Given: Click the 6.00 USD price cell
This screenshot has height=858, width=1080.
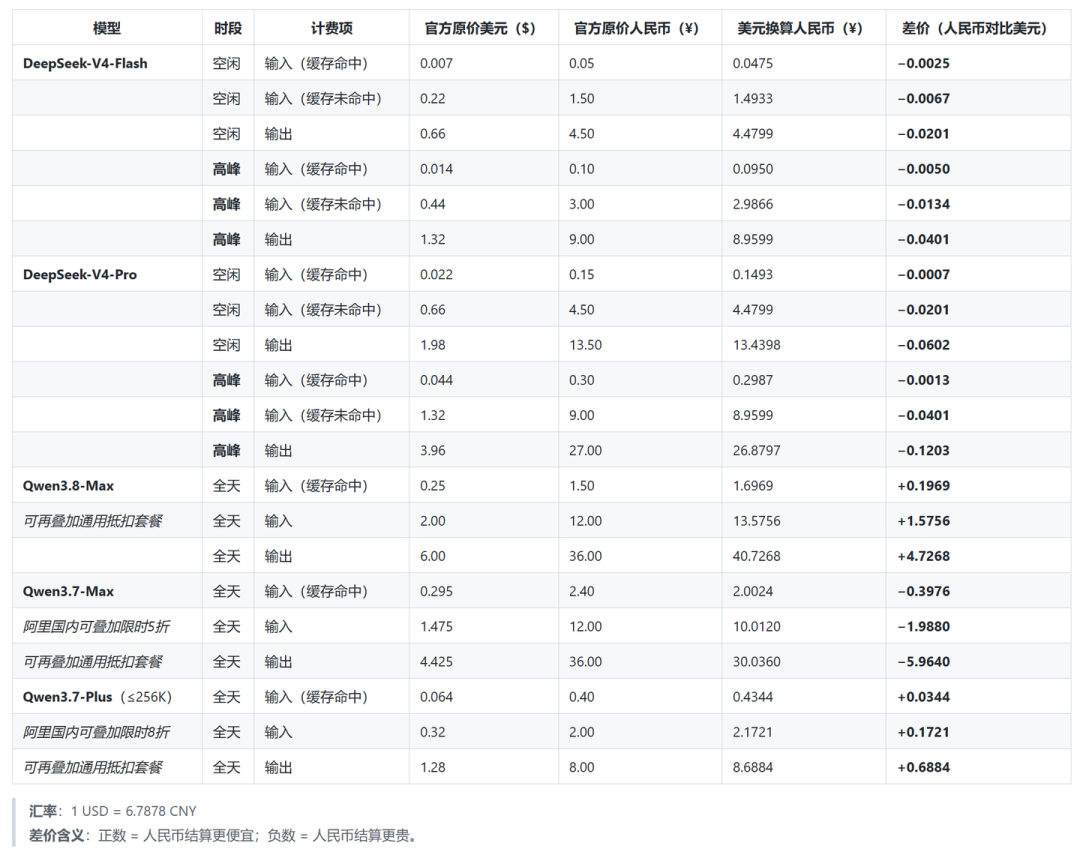Looking at the screenshot, I should point(433,556).
